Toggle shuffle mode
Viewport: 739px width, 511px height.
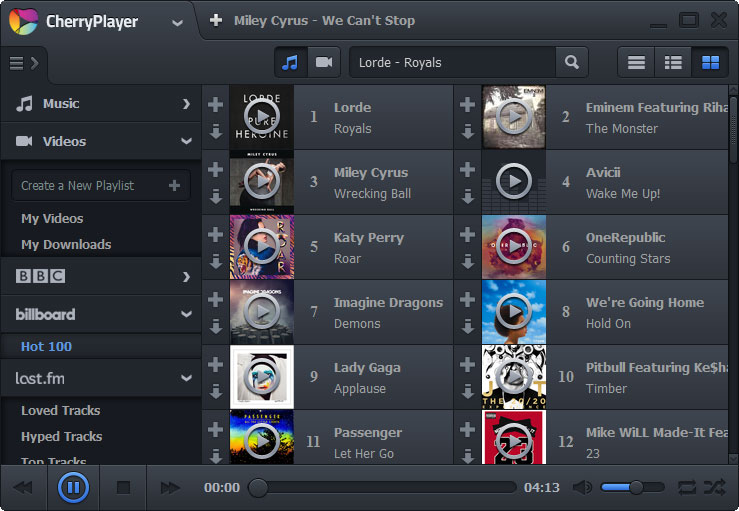coord(714,487)
